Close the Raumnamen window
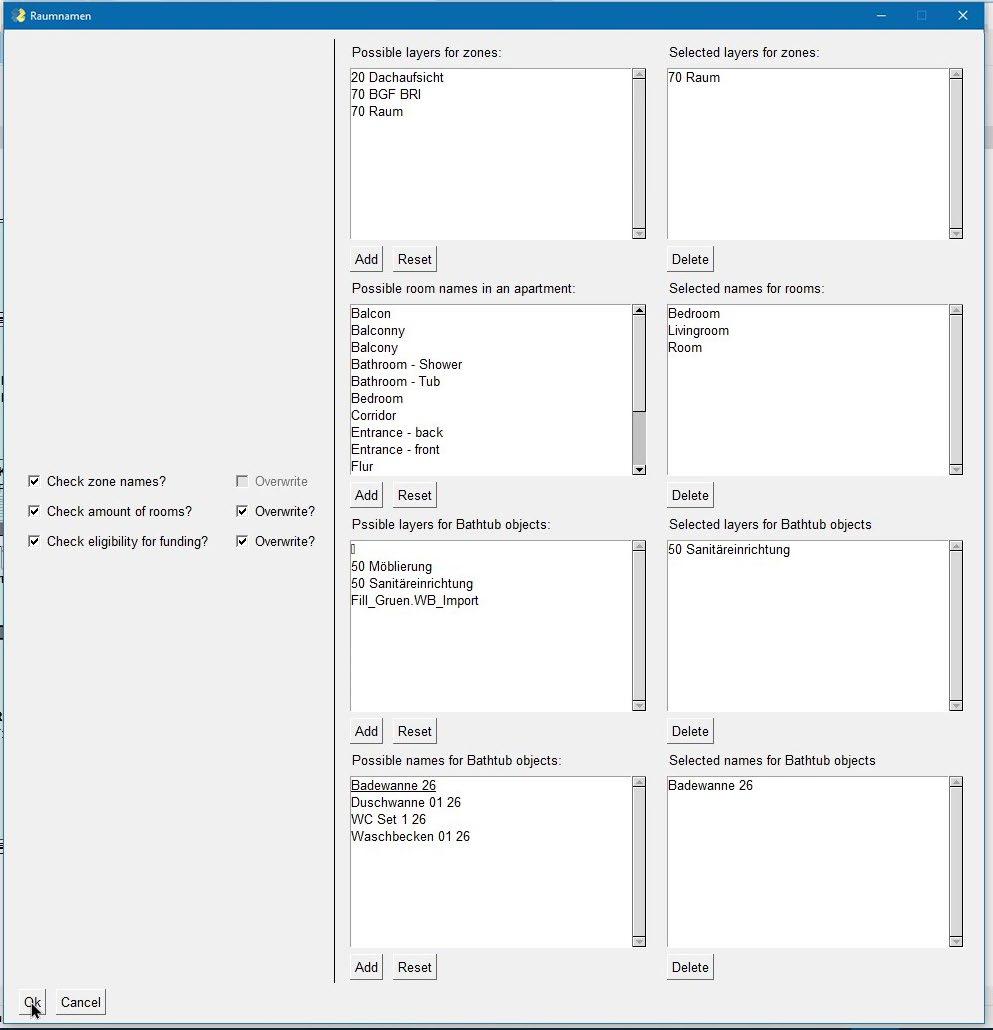Screen dimensions: 993x1030 point(963,15)
